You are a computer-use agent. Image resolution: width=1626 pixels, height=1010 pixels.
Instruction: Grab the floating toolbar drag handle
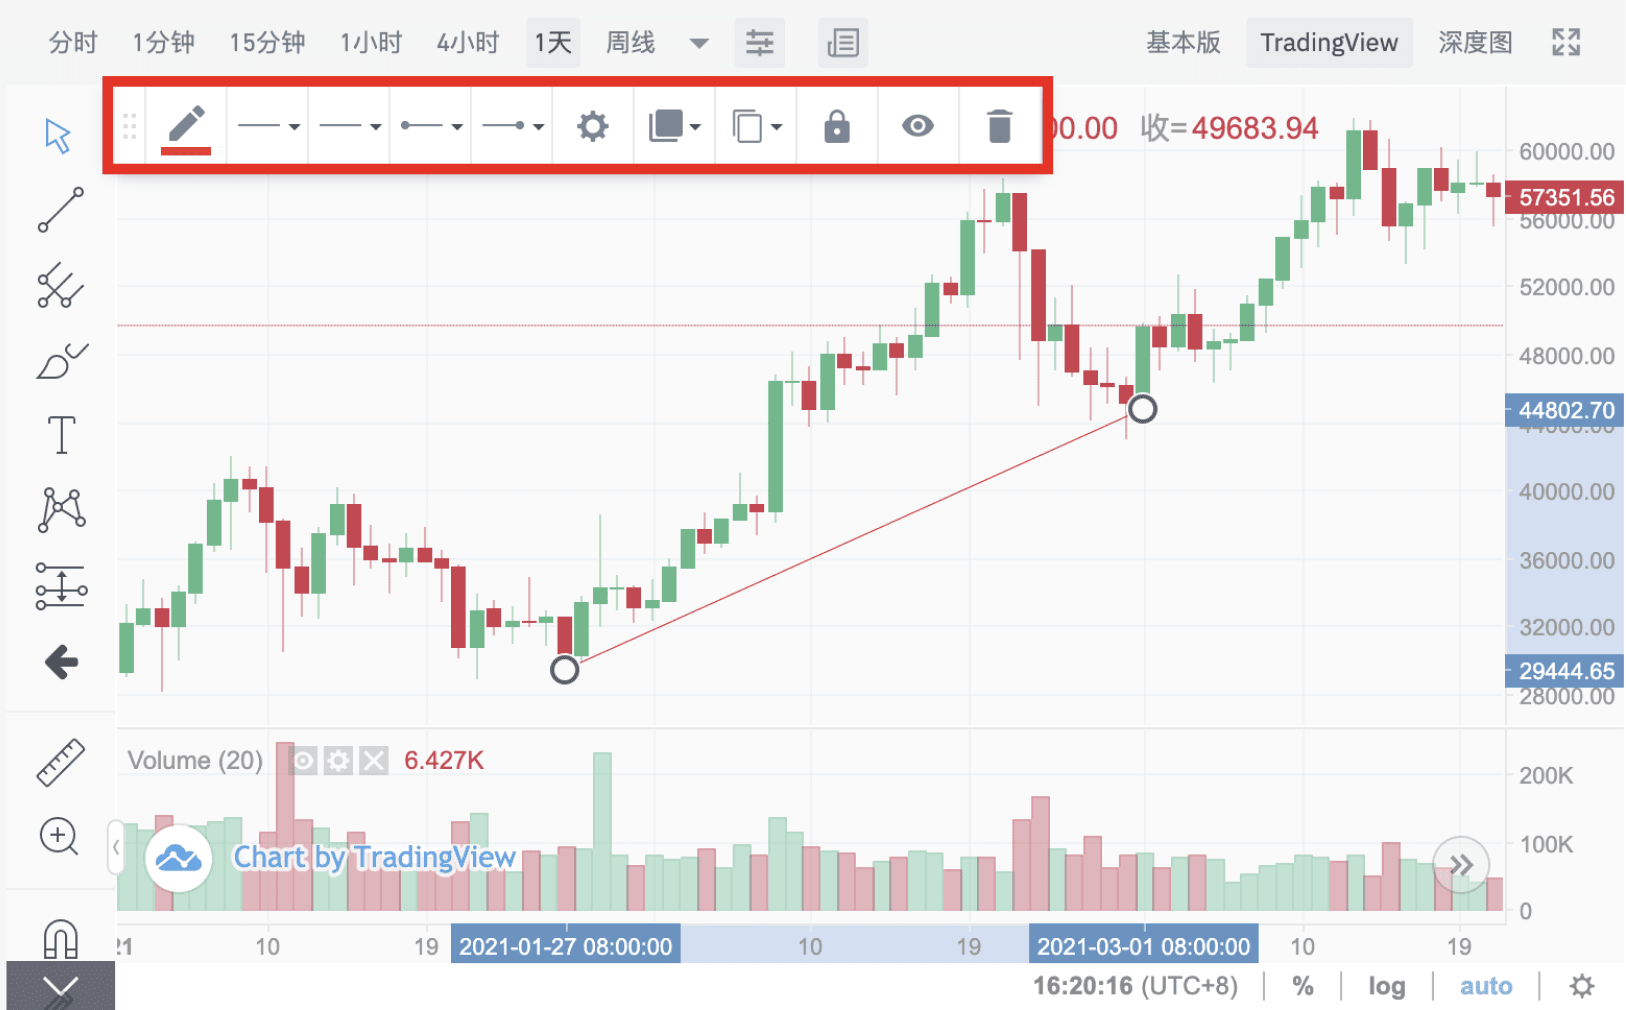tap(129, 127)
